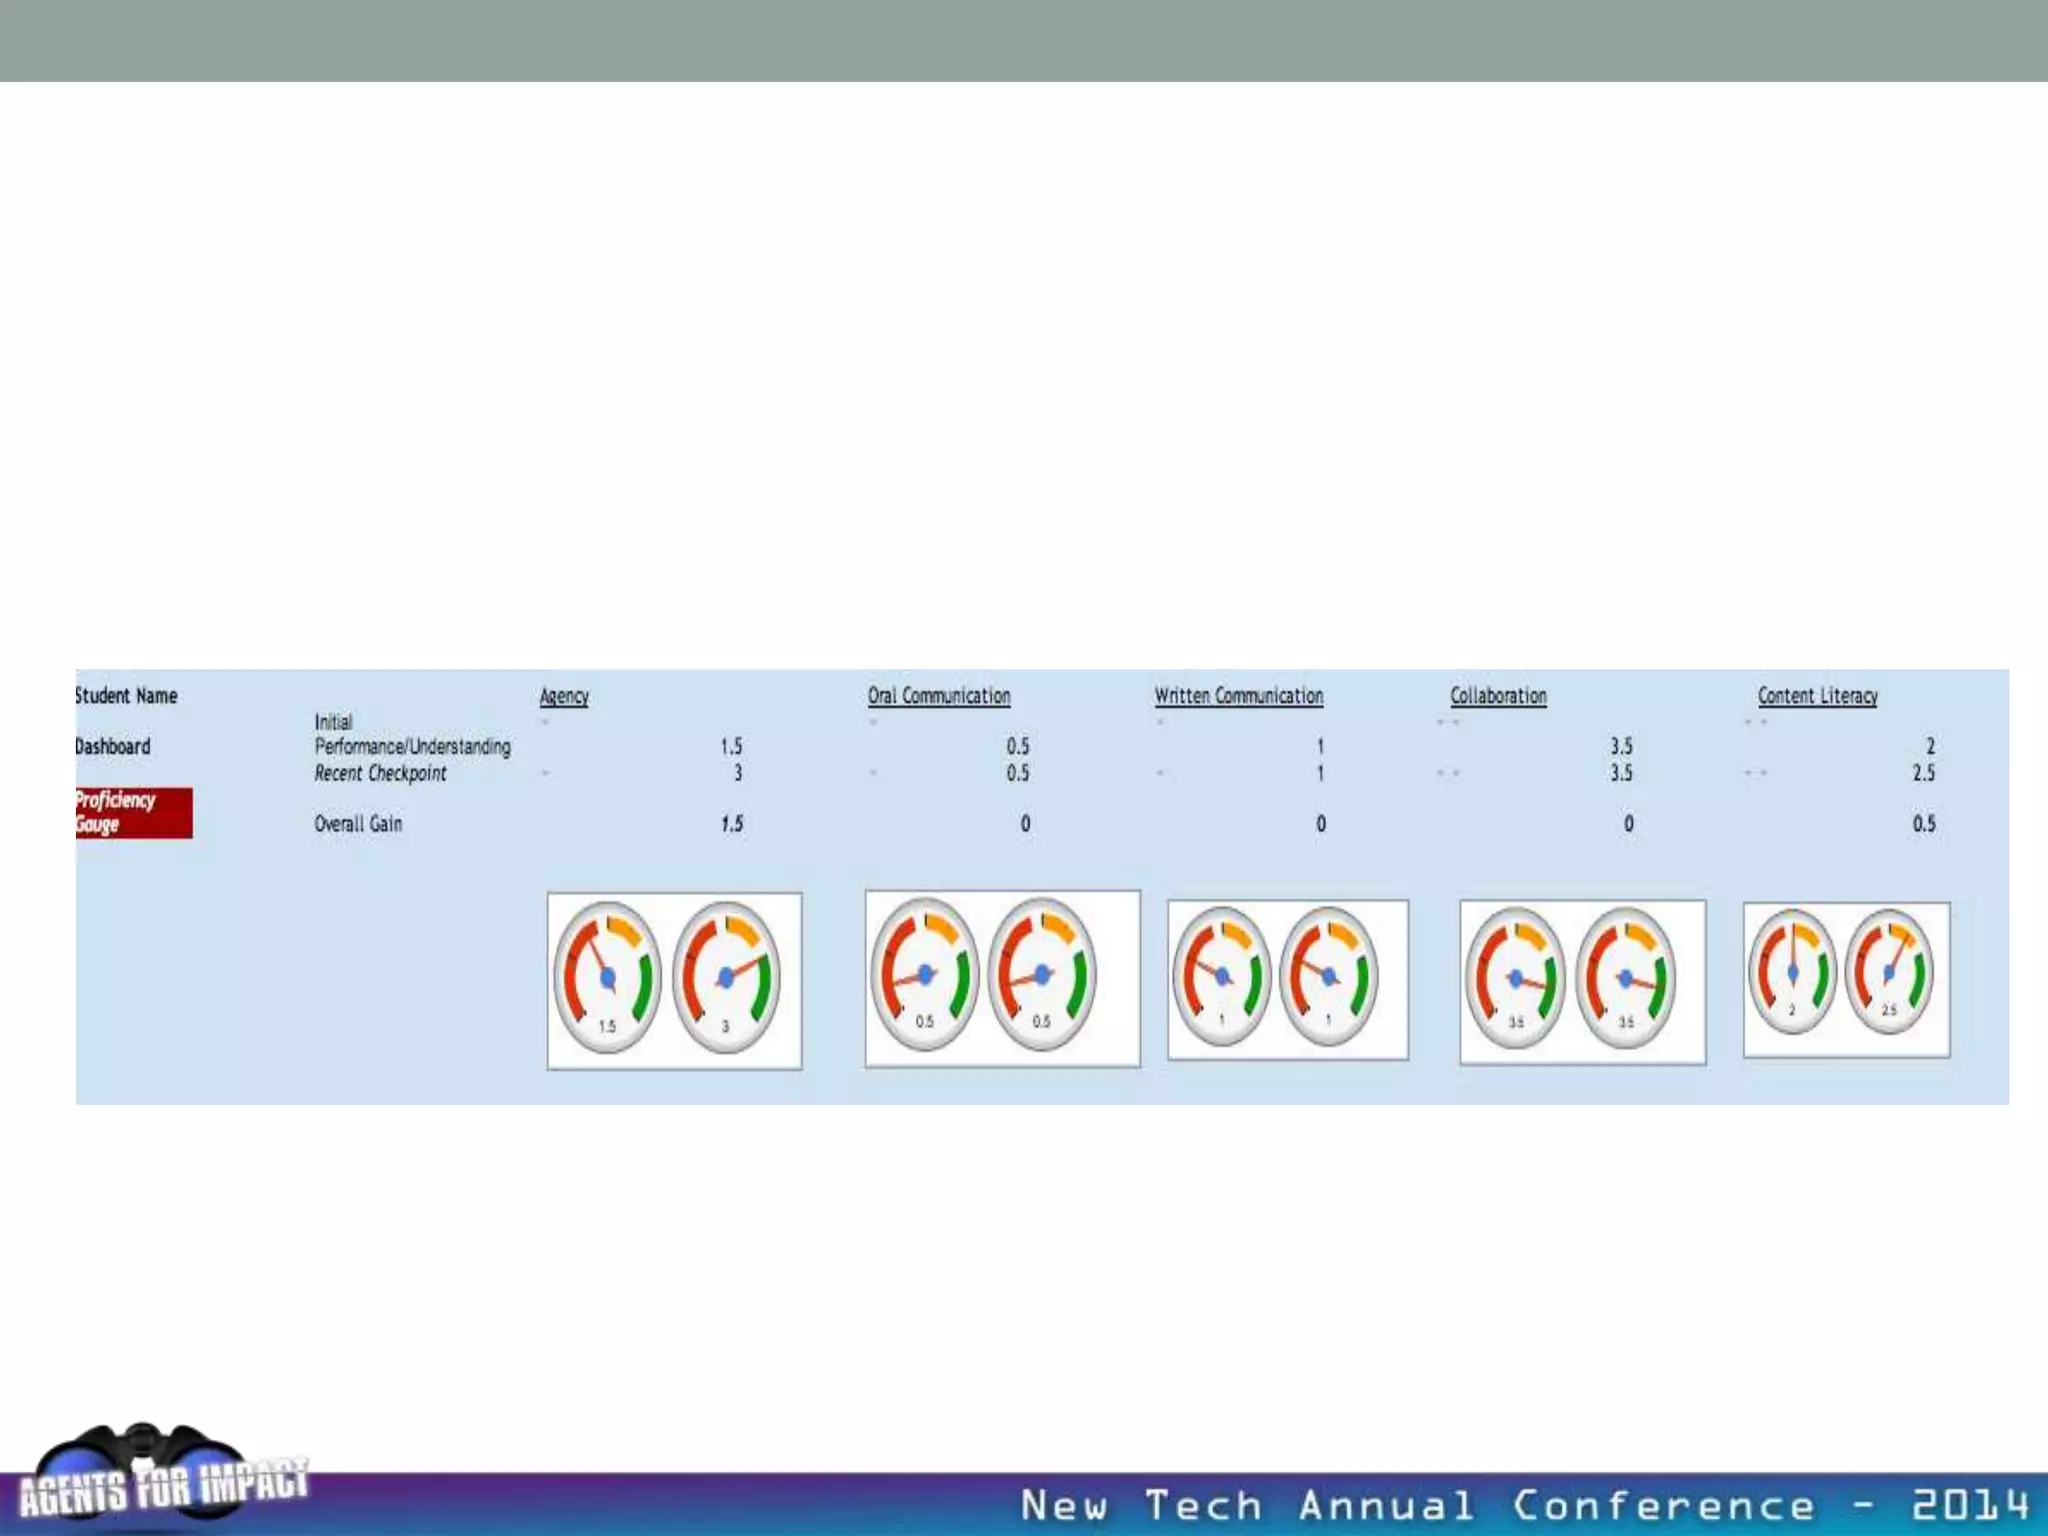Click the Agency Overall Gain value 1.5
Image resolution: width=2048 pixels, height=1536 pixels.
(732, 824)
